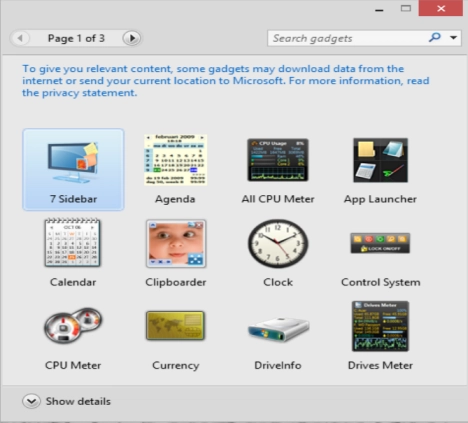Click the 'Calendar' label
Image resolution: width=468 pixels, height=423 pixels.
tap(73, 282)
